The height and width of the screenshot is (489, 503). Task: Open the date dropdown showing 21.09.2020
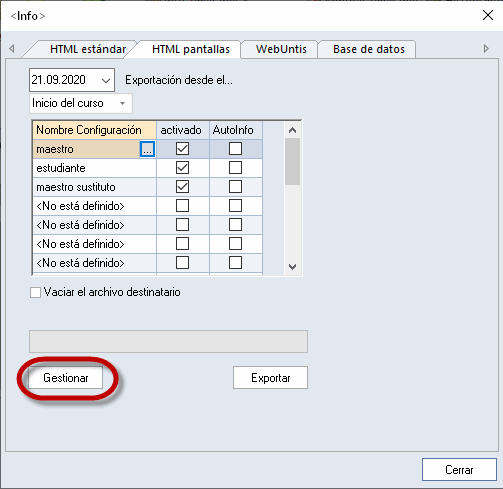point(106,80)
